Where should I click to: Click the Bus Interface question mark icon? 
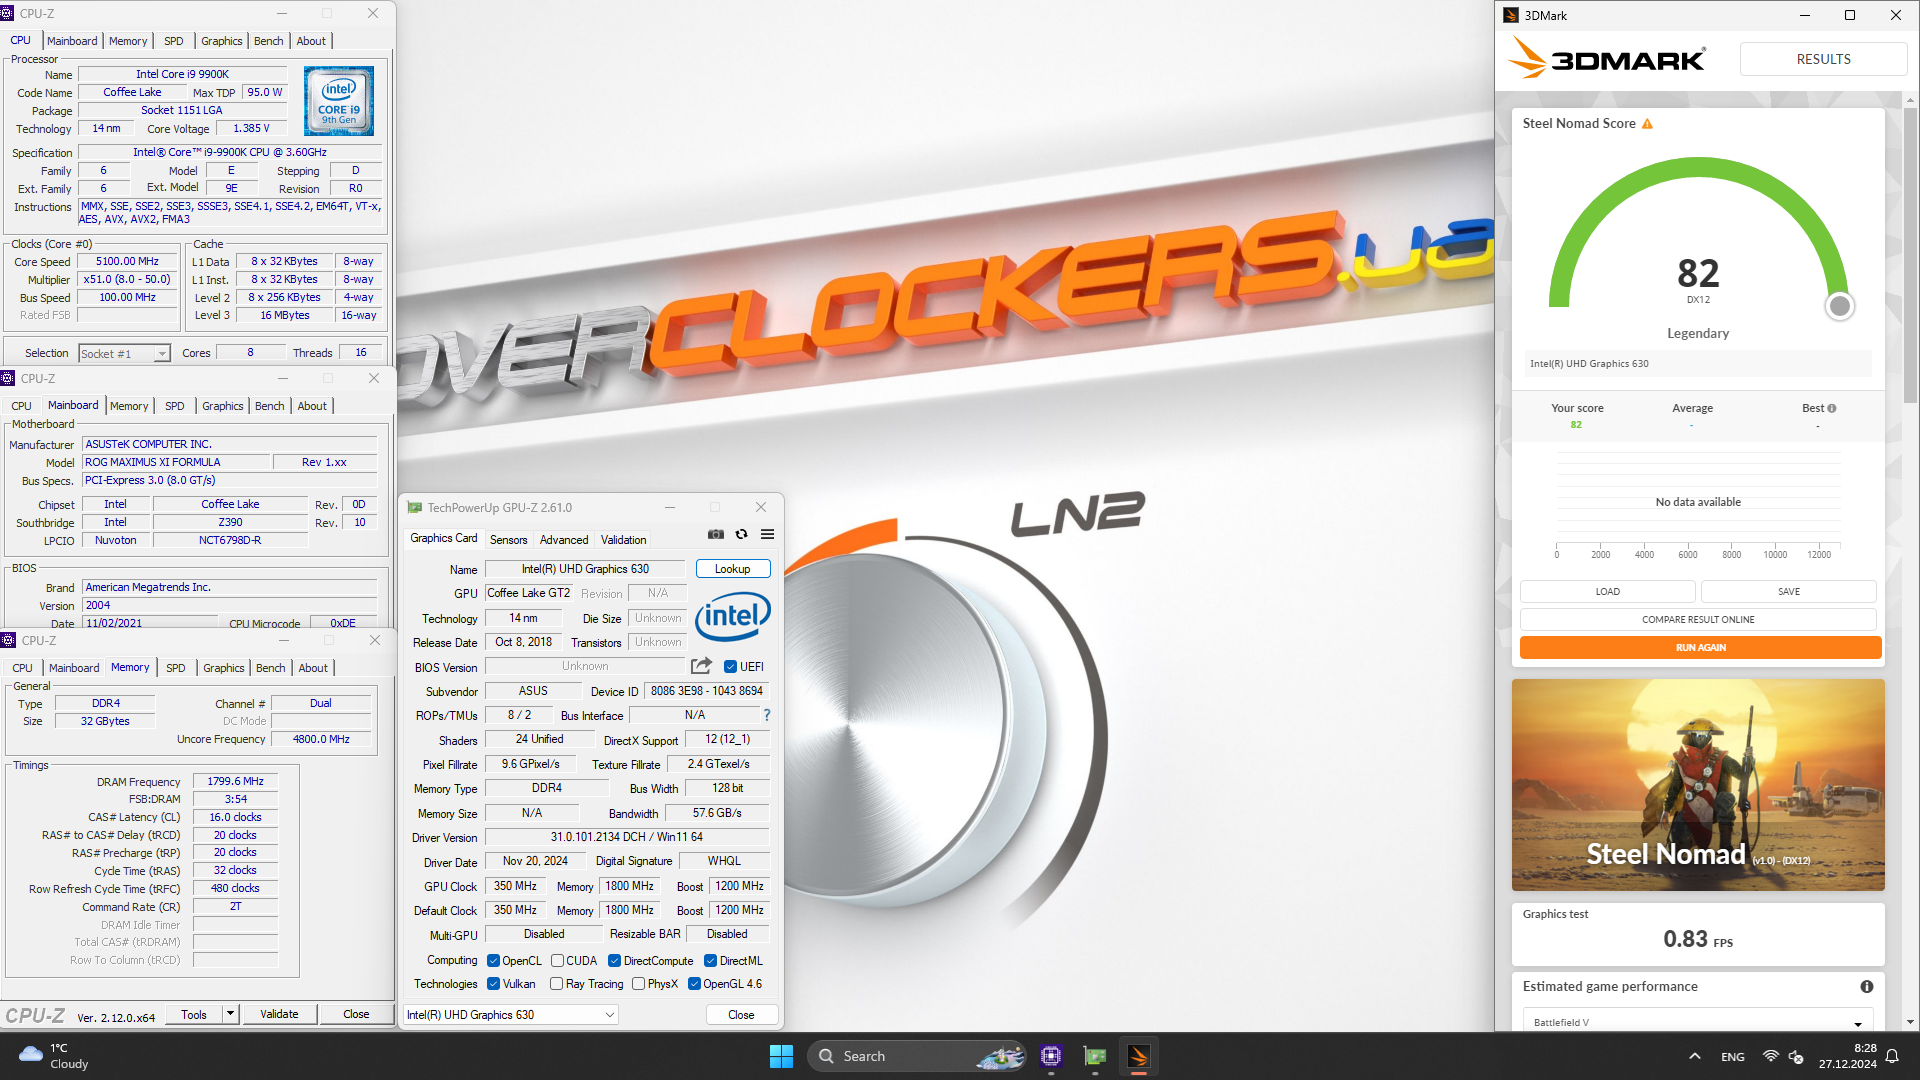(767, 715)
